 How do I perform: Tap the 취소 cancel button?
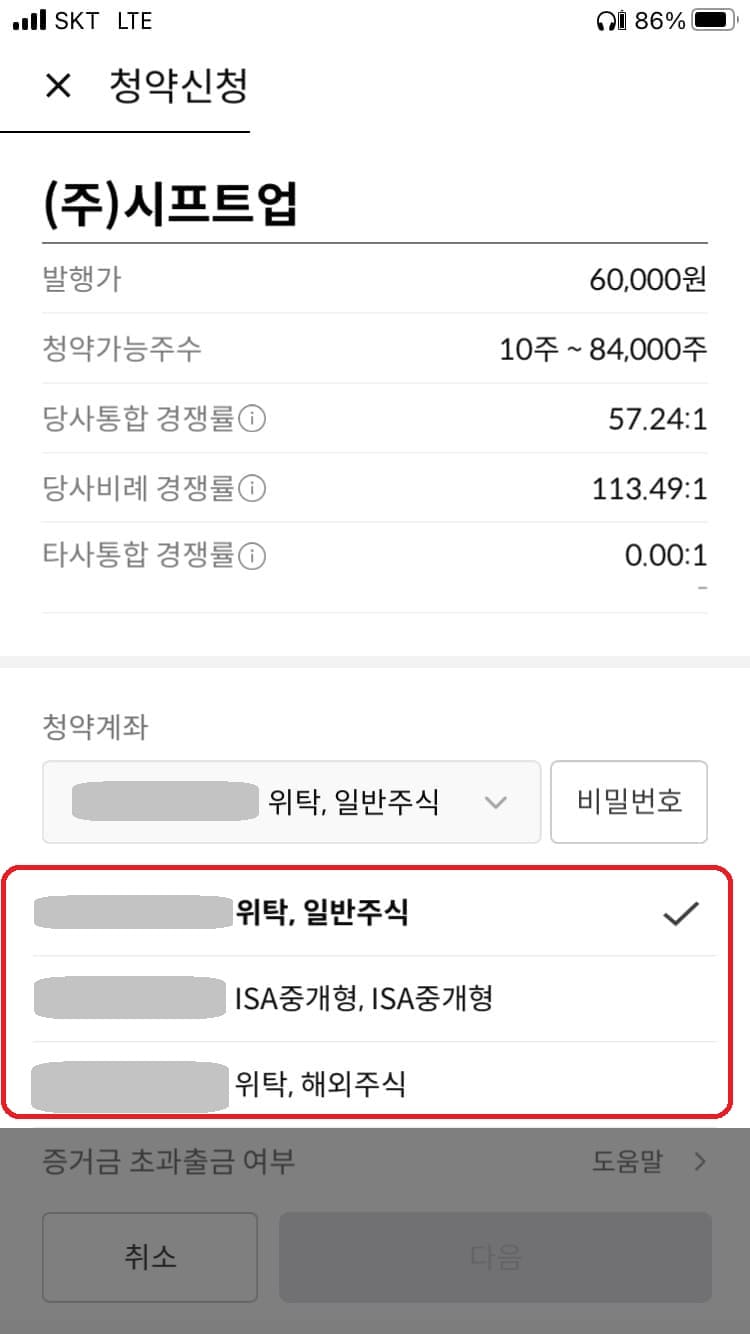point(150,1256)
